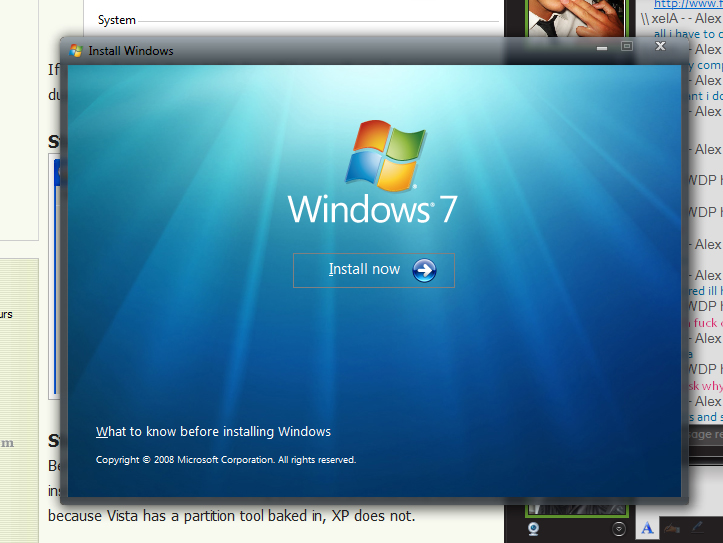The height and width of the screenshot is (543, 723).
Task: Select the blue letter A font tab
Action: (x=647, y=527)
